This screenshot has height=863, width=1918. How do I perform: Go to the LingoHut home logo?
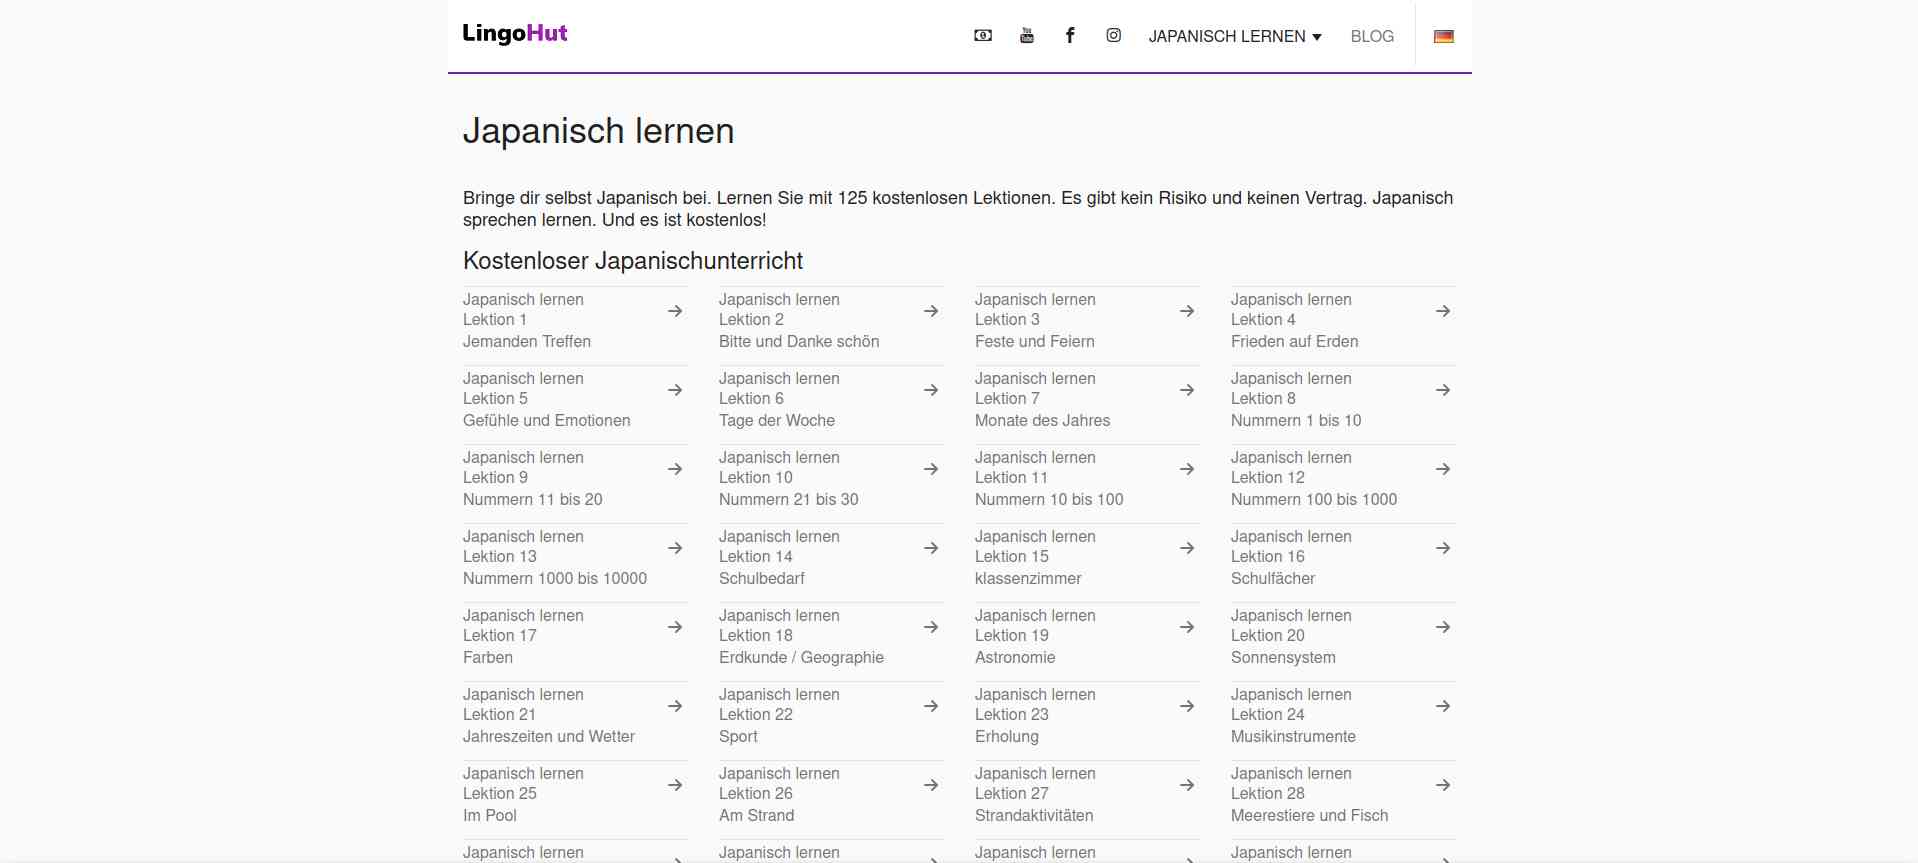(x=514, y=34)
